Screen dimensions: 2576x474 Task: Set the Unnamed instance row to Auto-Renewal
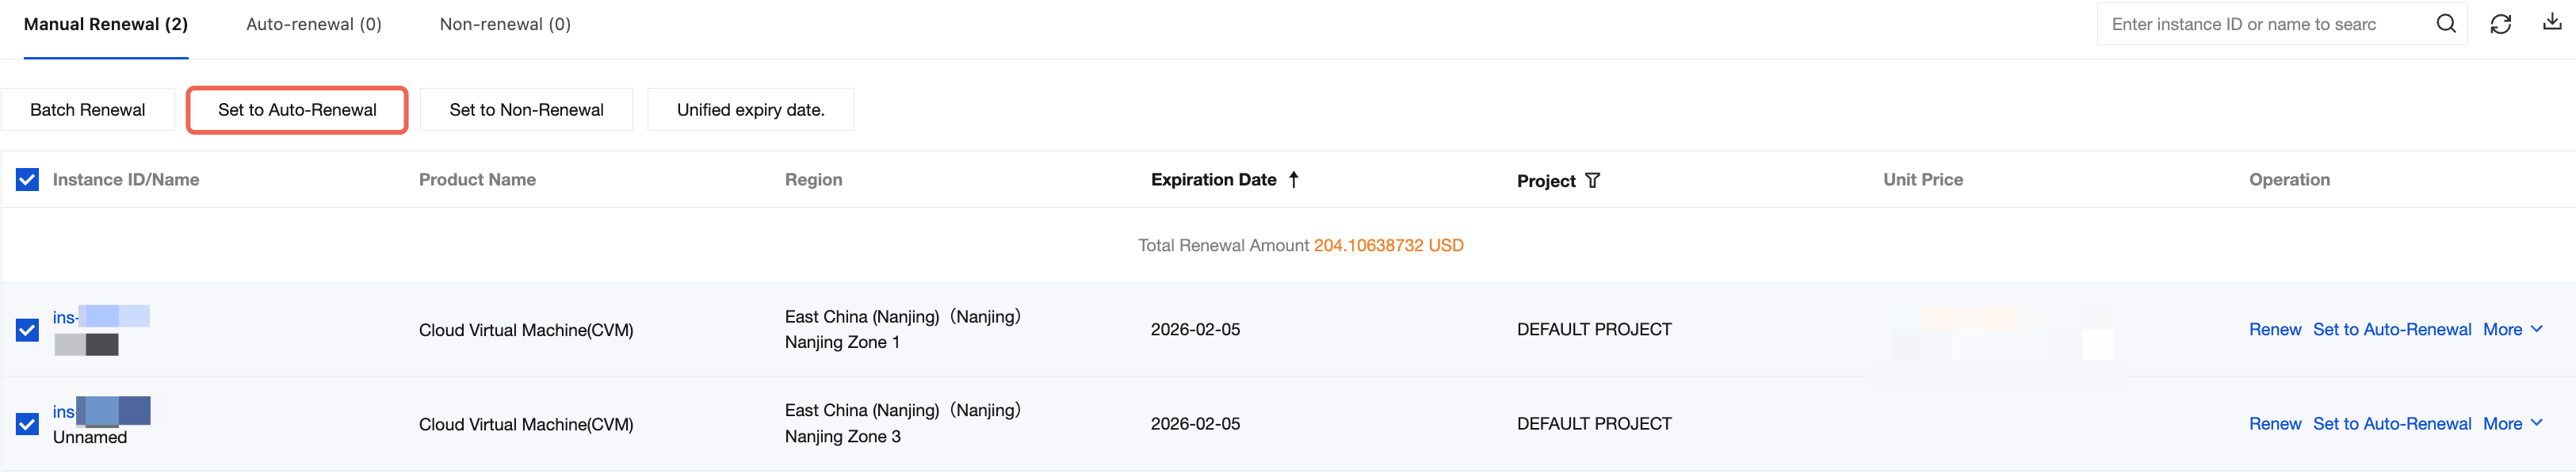point(2391,424)
